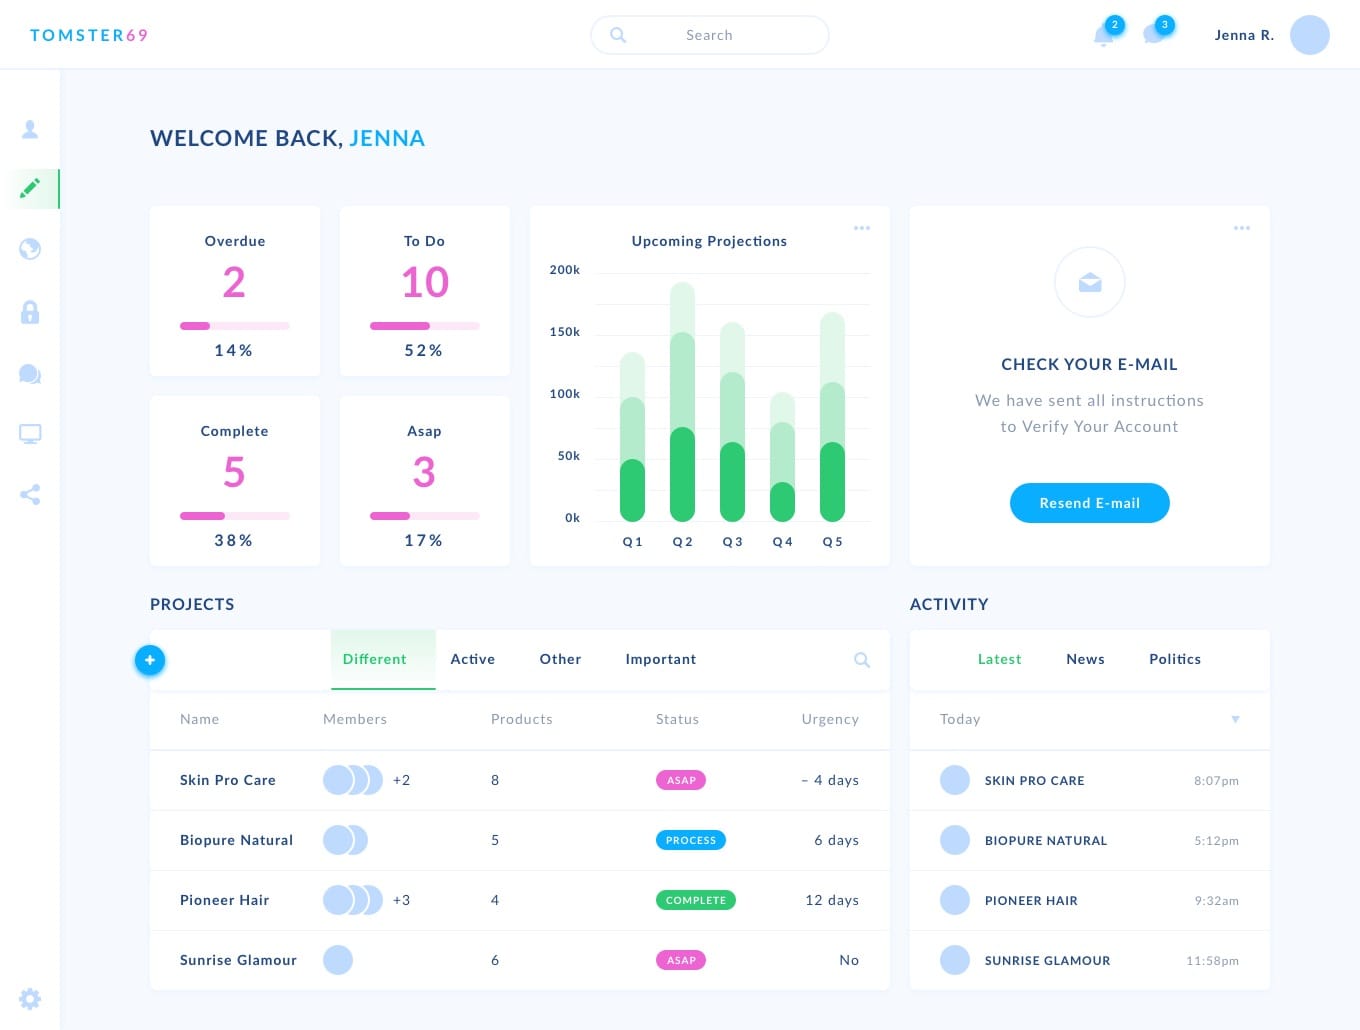Select the monitor display sidebar icon
Image resolution: width=1360 pixels, height=1030 pixels.
(30, 434)
